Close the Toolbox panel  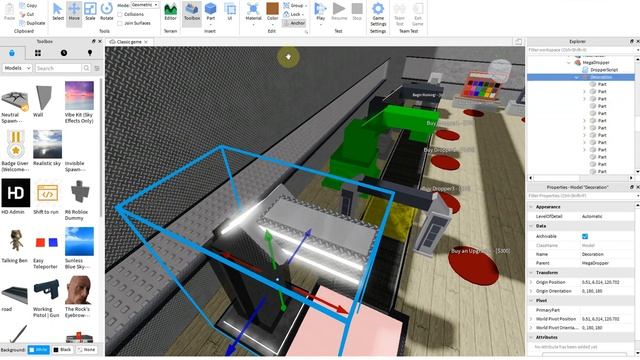tap(100, 42)
